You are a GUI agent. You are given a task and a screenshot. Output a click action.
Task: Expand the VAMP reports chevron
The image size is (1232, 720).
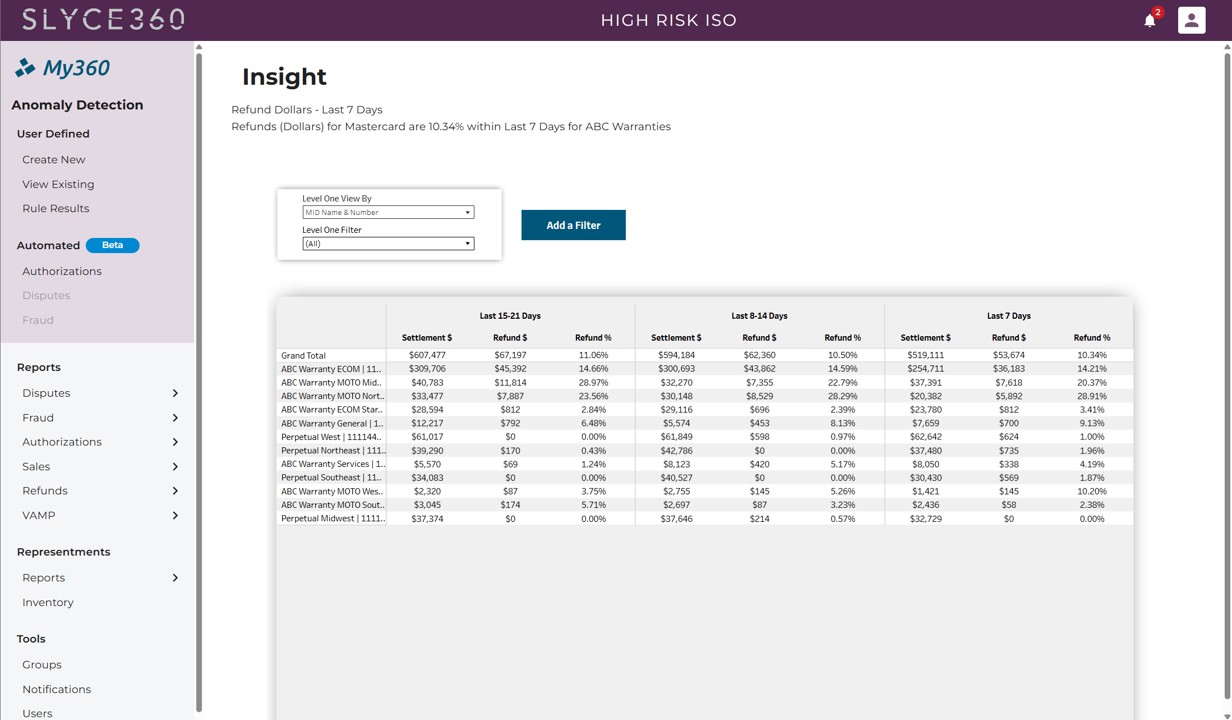point(175,516)
